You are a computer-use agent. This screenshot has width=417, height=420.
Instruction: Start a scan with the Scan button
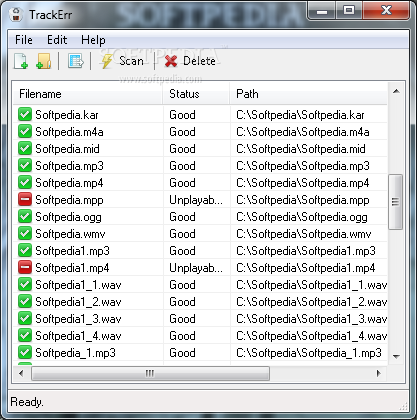(x=122, y=61)
